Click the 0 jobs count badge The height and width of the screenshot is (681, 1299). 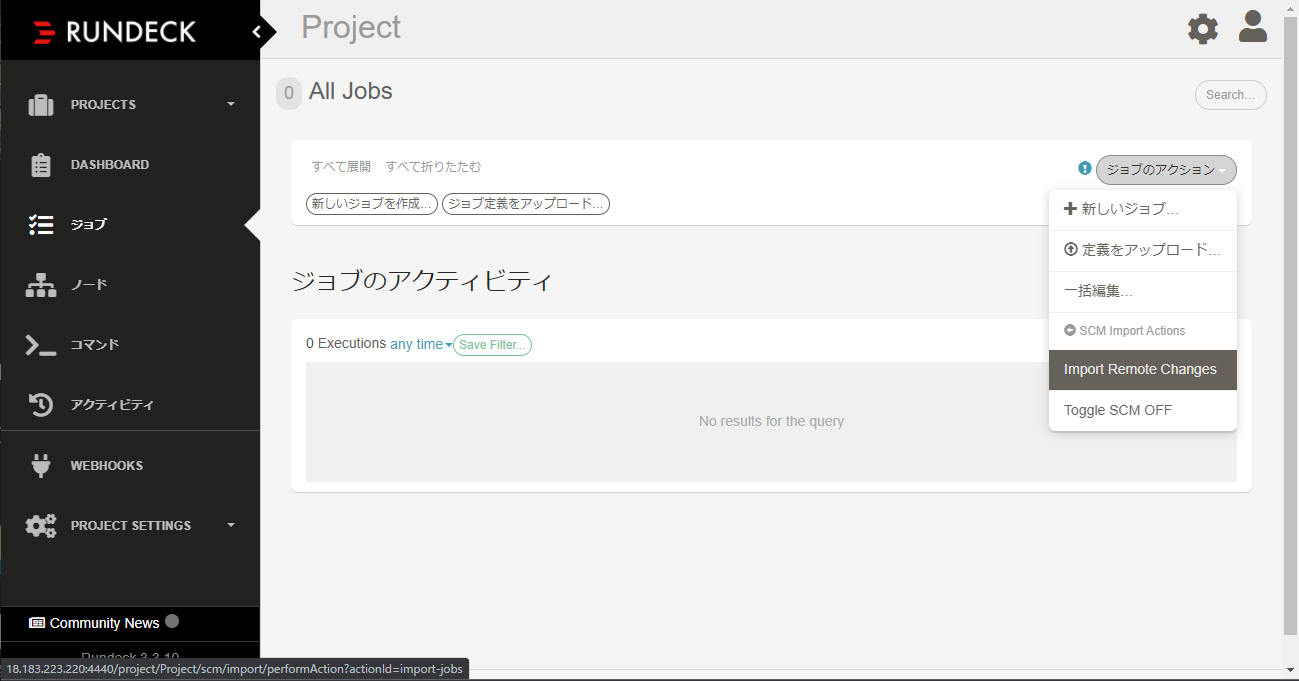[x=289, y=94]
